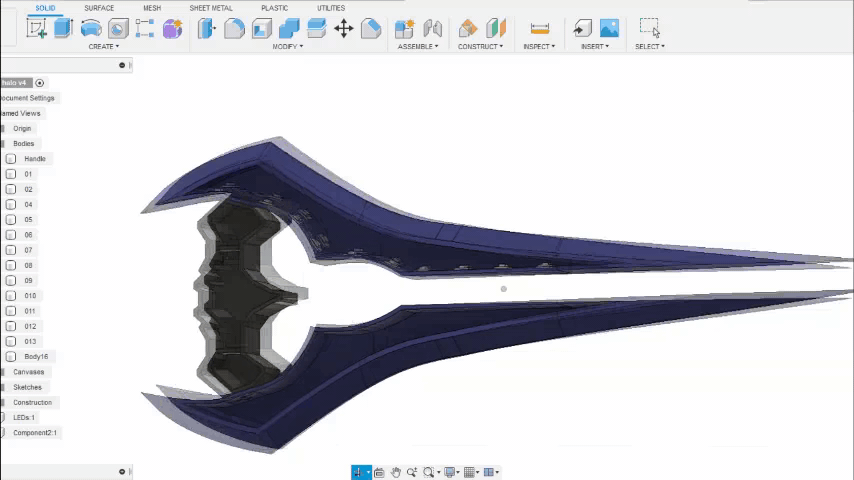Select the Extrude tool
The image size is (854, 480).
pyautogui.click(x=63, y=28)
